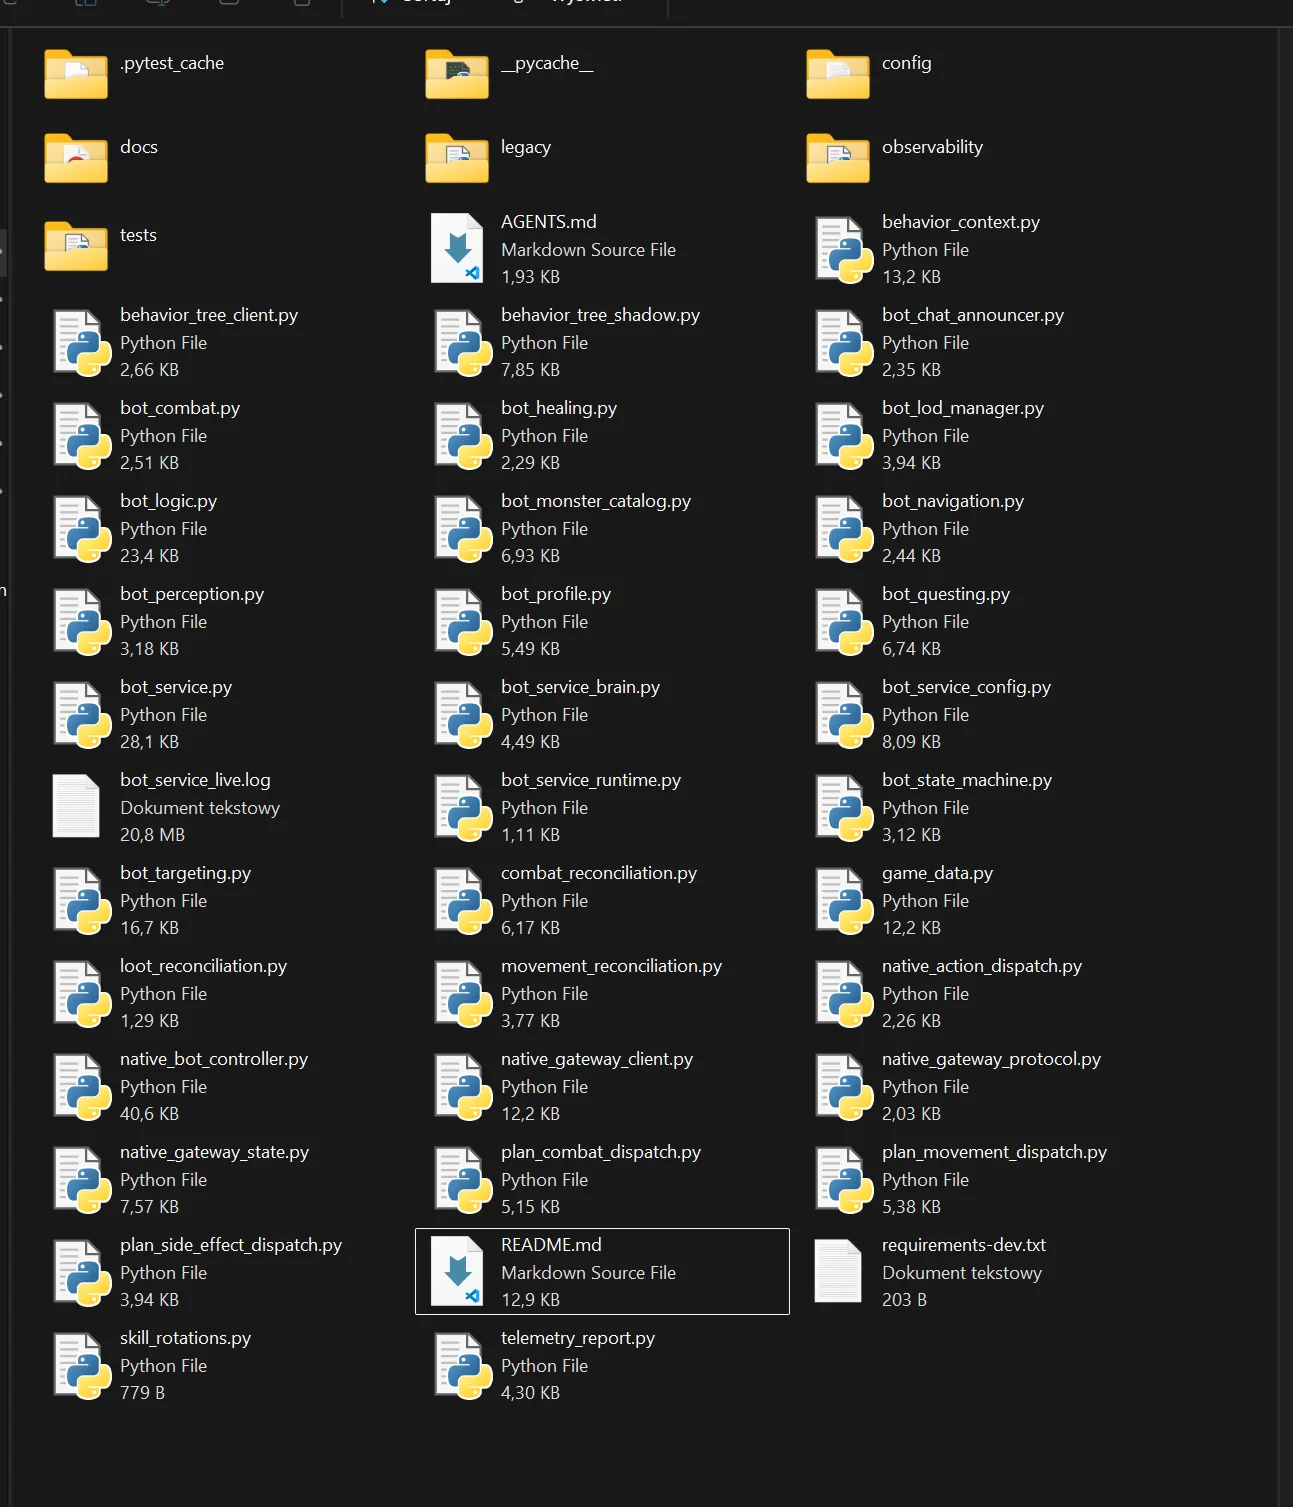Image resolution: width=1293 pixels, height=1507 pixels.
Task: Click the behavior_context.py Python icon
Action: [x=844, y=250]
